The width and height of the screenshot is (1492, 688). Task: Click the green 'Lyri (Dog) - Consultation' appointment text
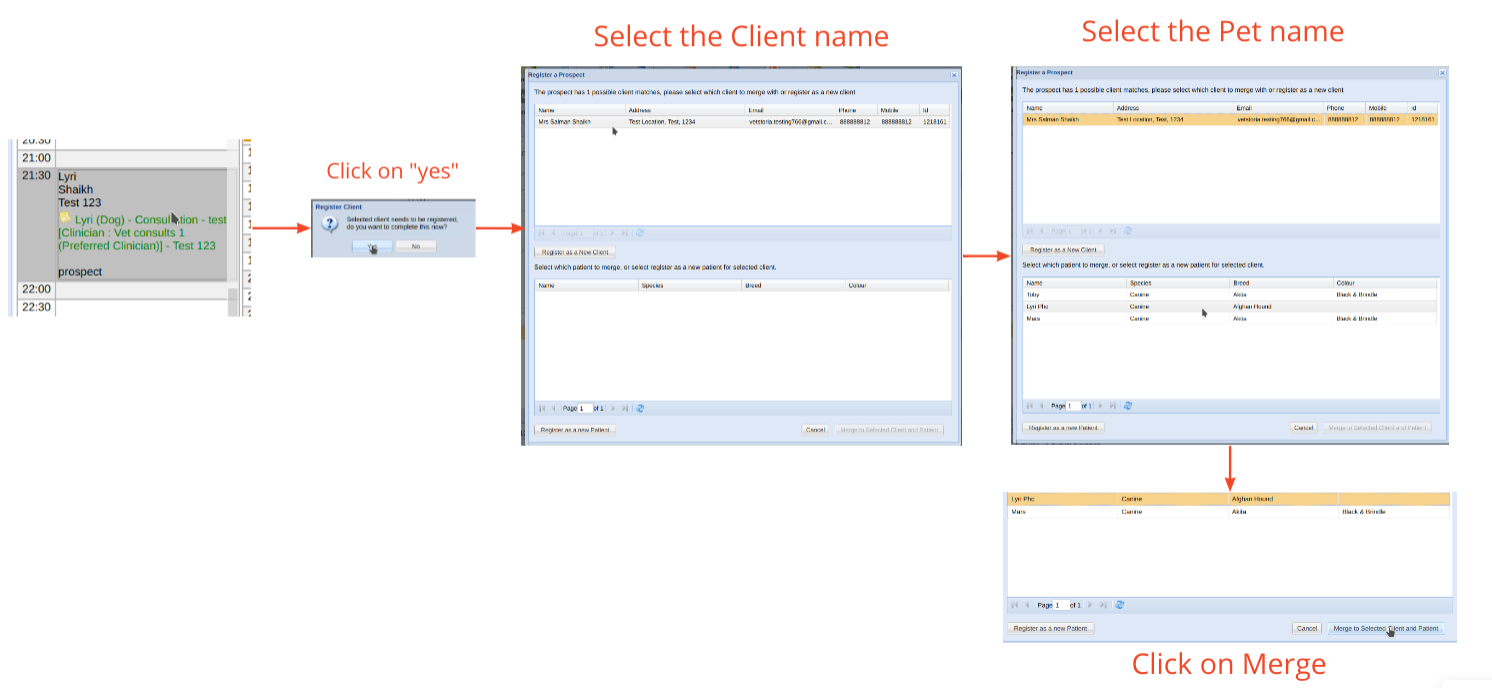pyautogui.click(x=142, y=232)
